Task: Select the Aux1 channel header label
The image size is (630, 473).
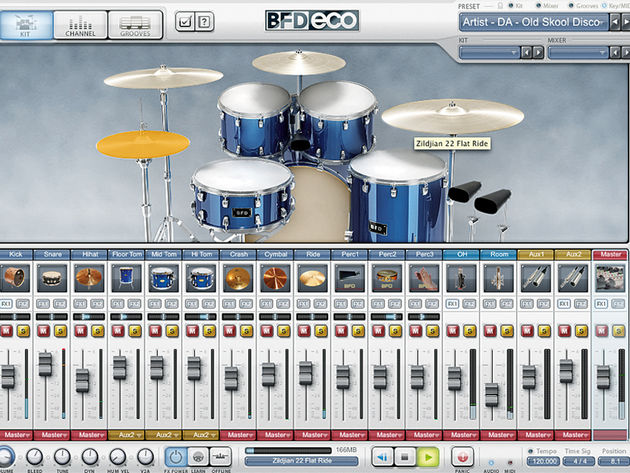Action: click(x=536, y=254)
